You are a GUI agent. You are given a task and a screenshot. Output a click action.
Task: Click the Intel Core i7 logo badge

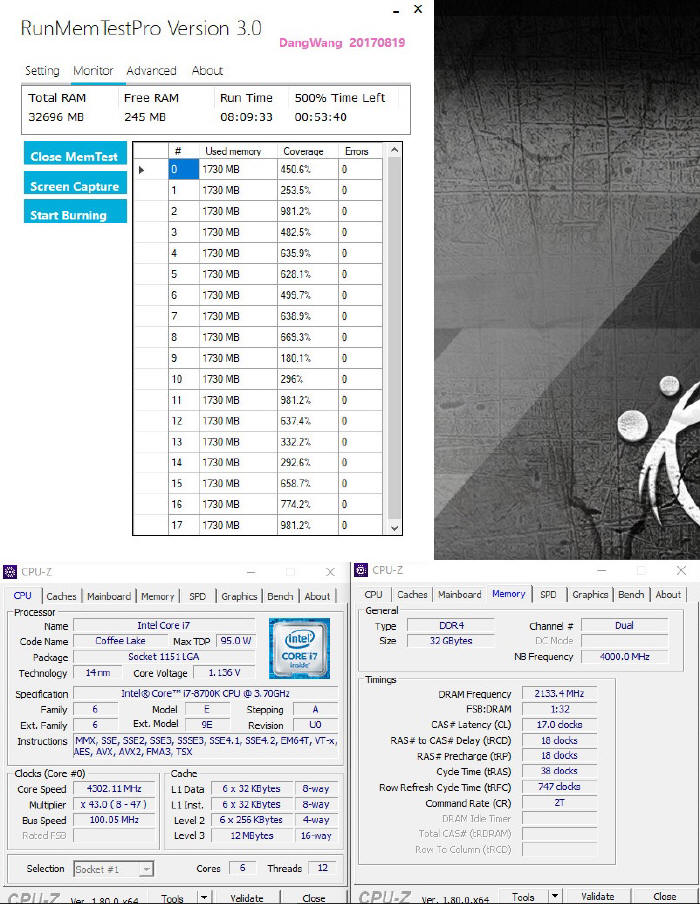point(299,649)
